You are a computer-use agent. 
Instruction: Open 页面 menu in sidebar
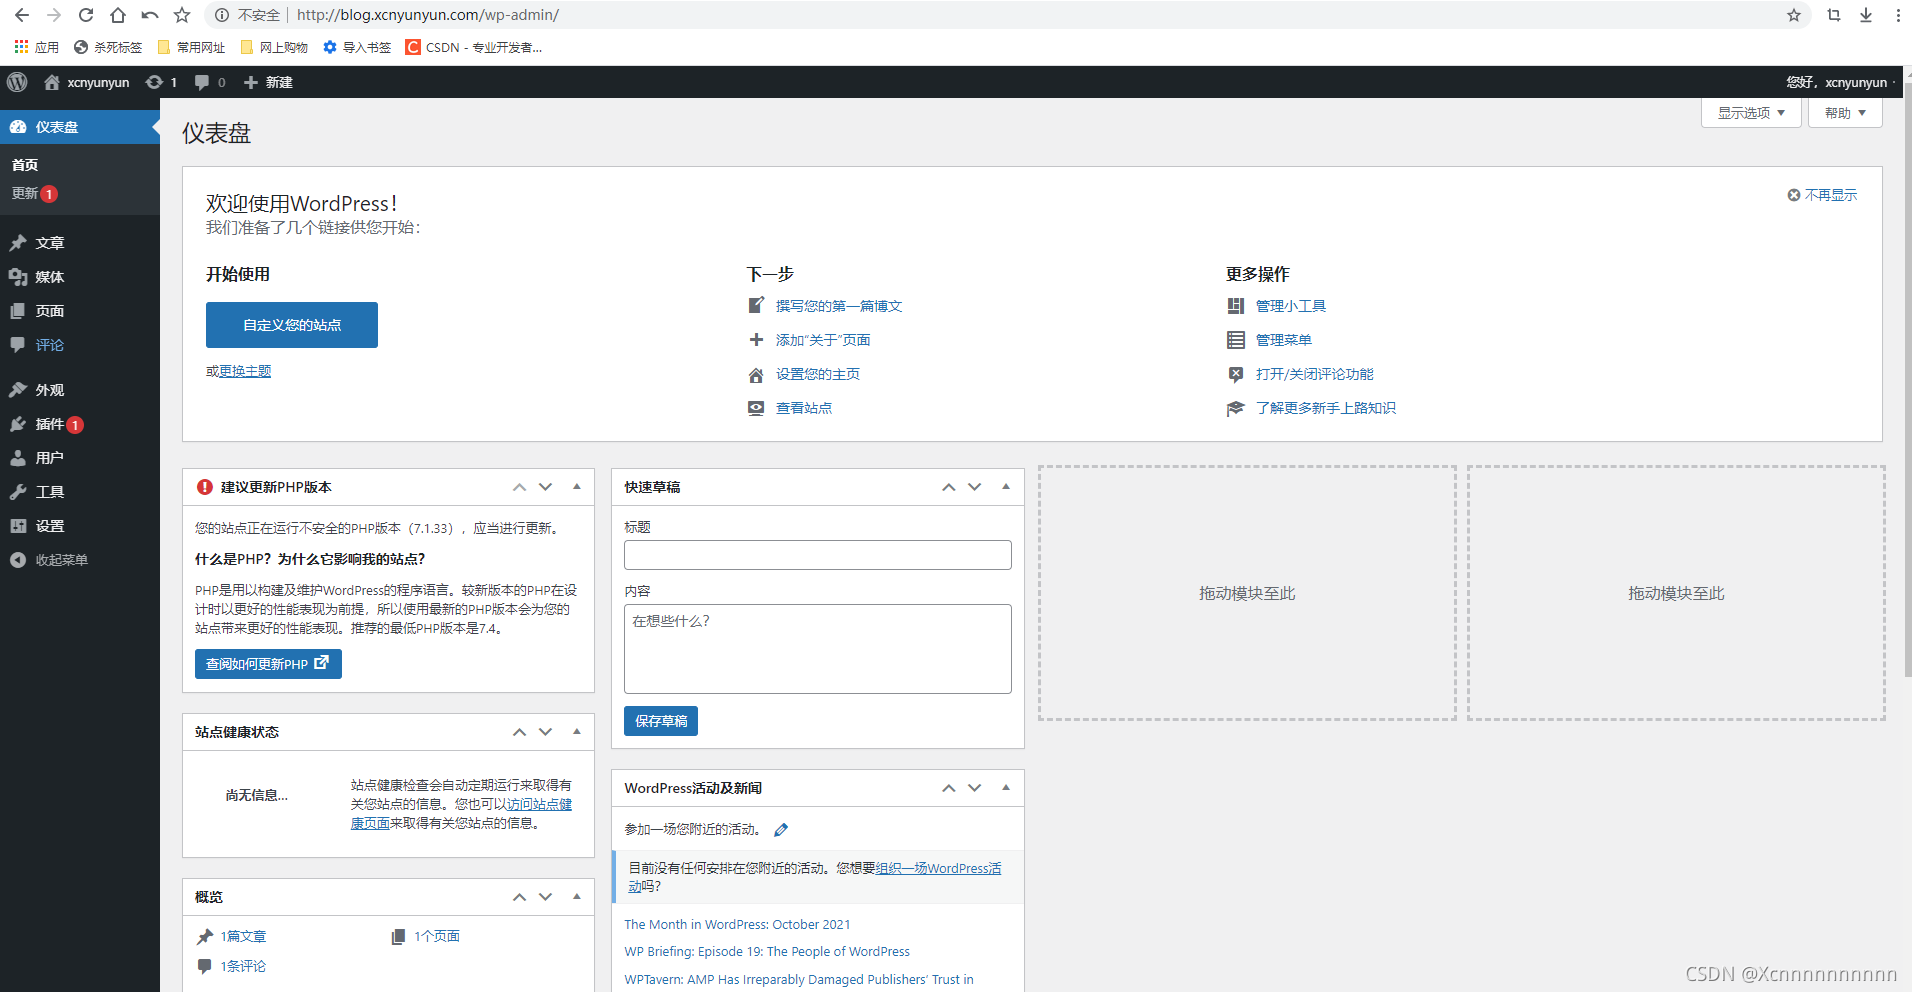[80, 311]
